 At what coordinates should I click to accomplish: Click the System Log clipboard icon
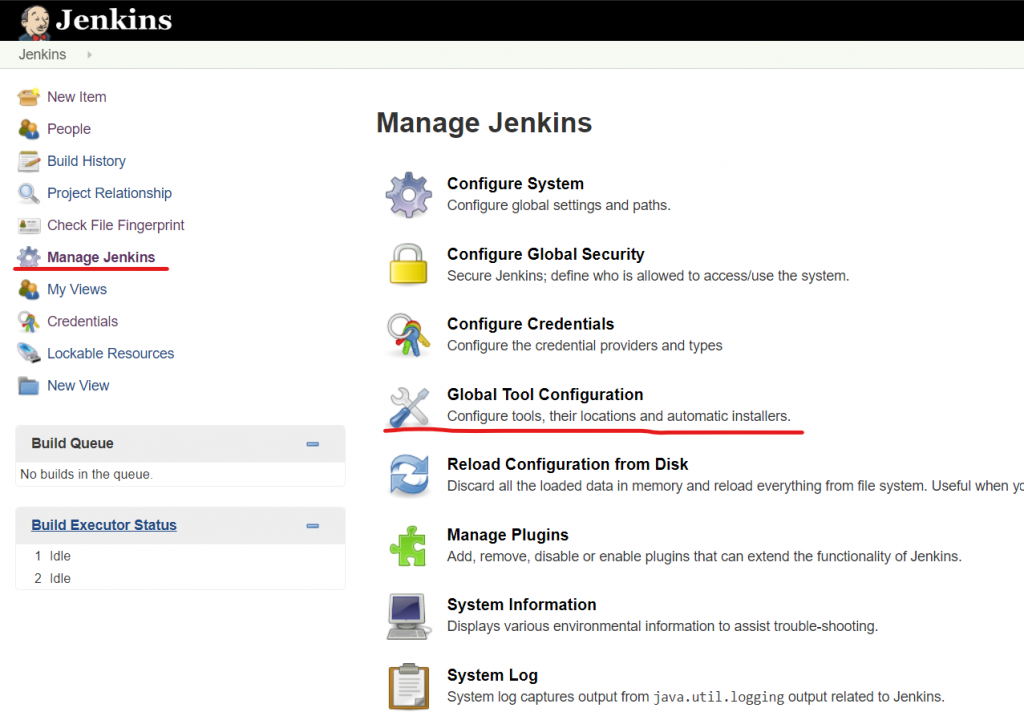pyautogui.click(x=409, y=687)
